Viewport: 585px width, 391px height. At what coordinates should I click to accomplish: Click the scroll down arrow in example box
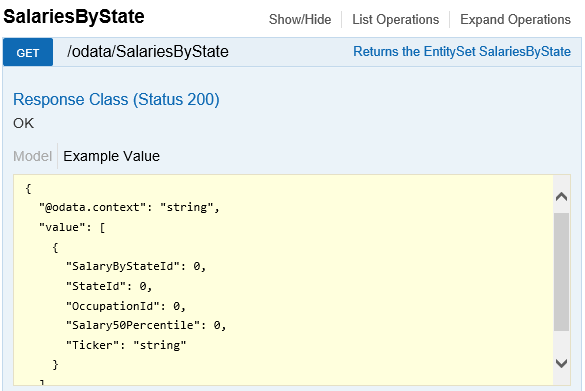[561, 363]
